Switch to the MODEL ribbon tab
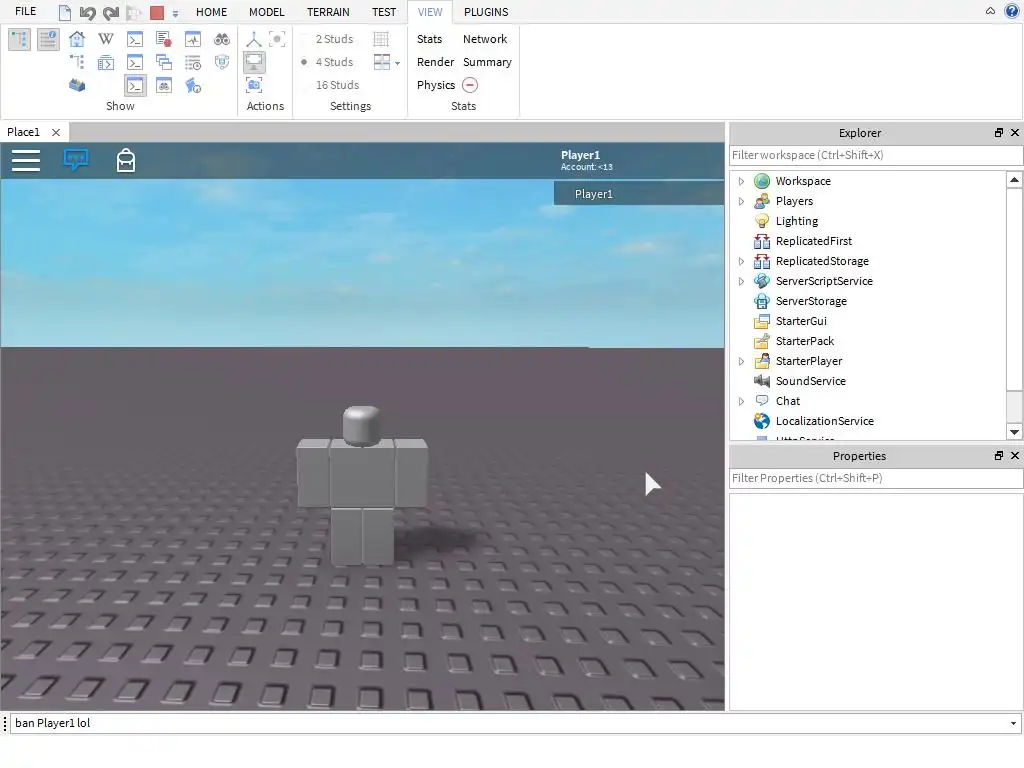The image size is (1024, 768). [x=266, y=12]
